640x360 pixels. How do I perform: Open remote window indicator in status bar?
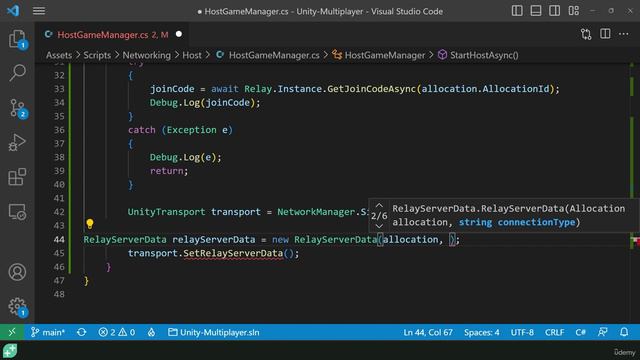pos(12,332)
